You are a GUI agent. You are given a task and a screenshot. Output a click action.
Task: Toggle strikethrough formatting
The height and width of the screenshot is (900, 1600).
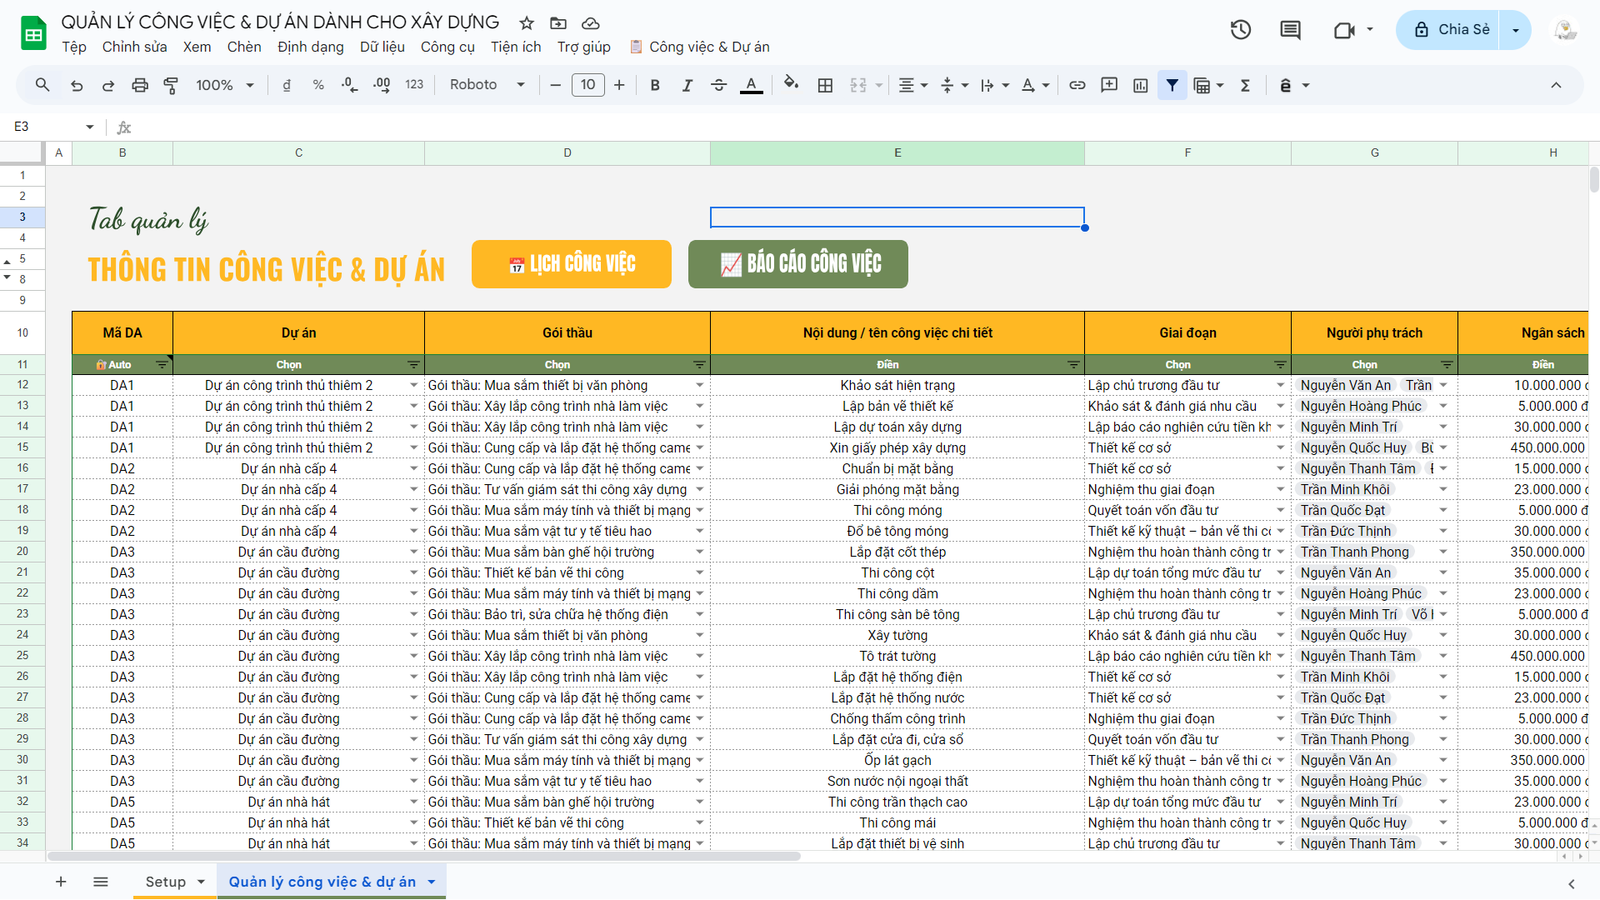(719, 86)
